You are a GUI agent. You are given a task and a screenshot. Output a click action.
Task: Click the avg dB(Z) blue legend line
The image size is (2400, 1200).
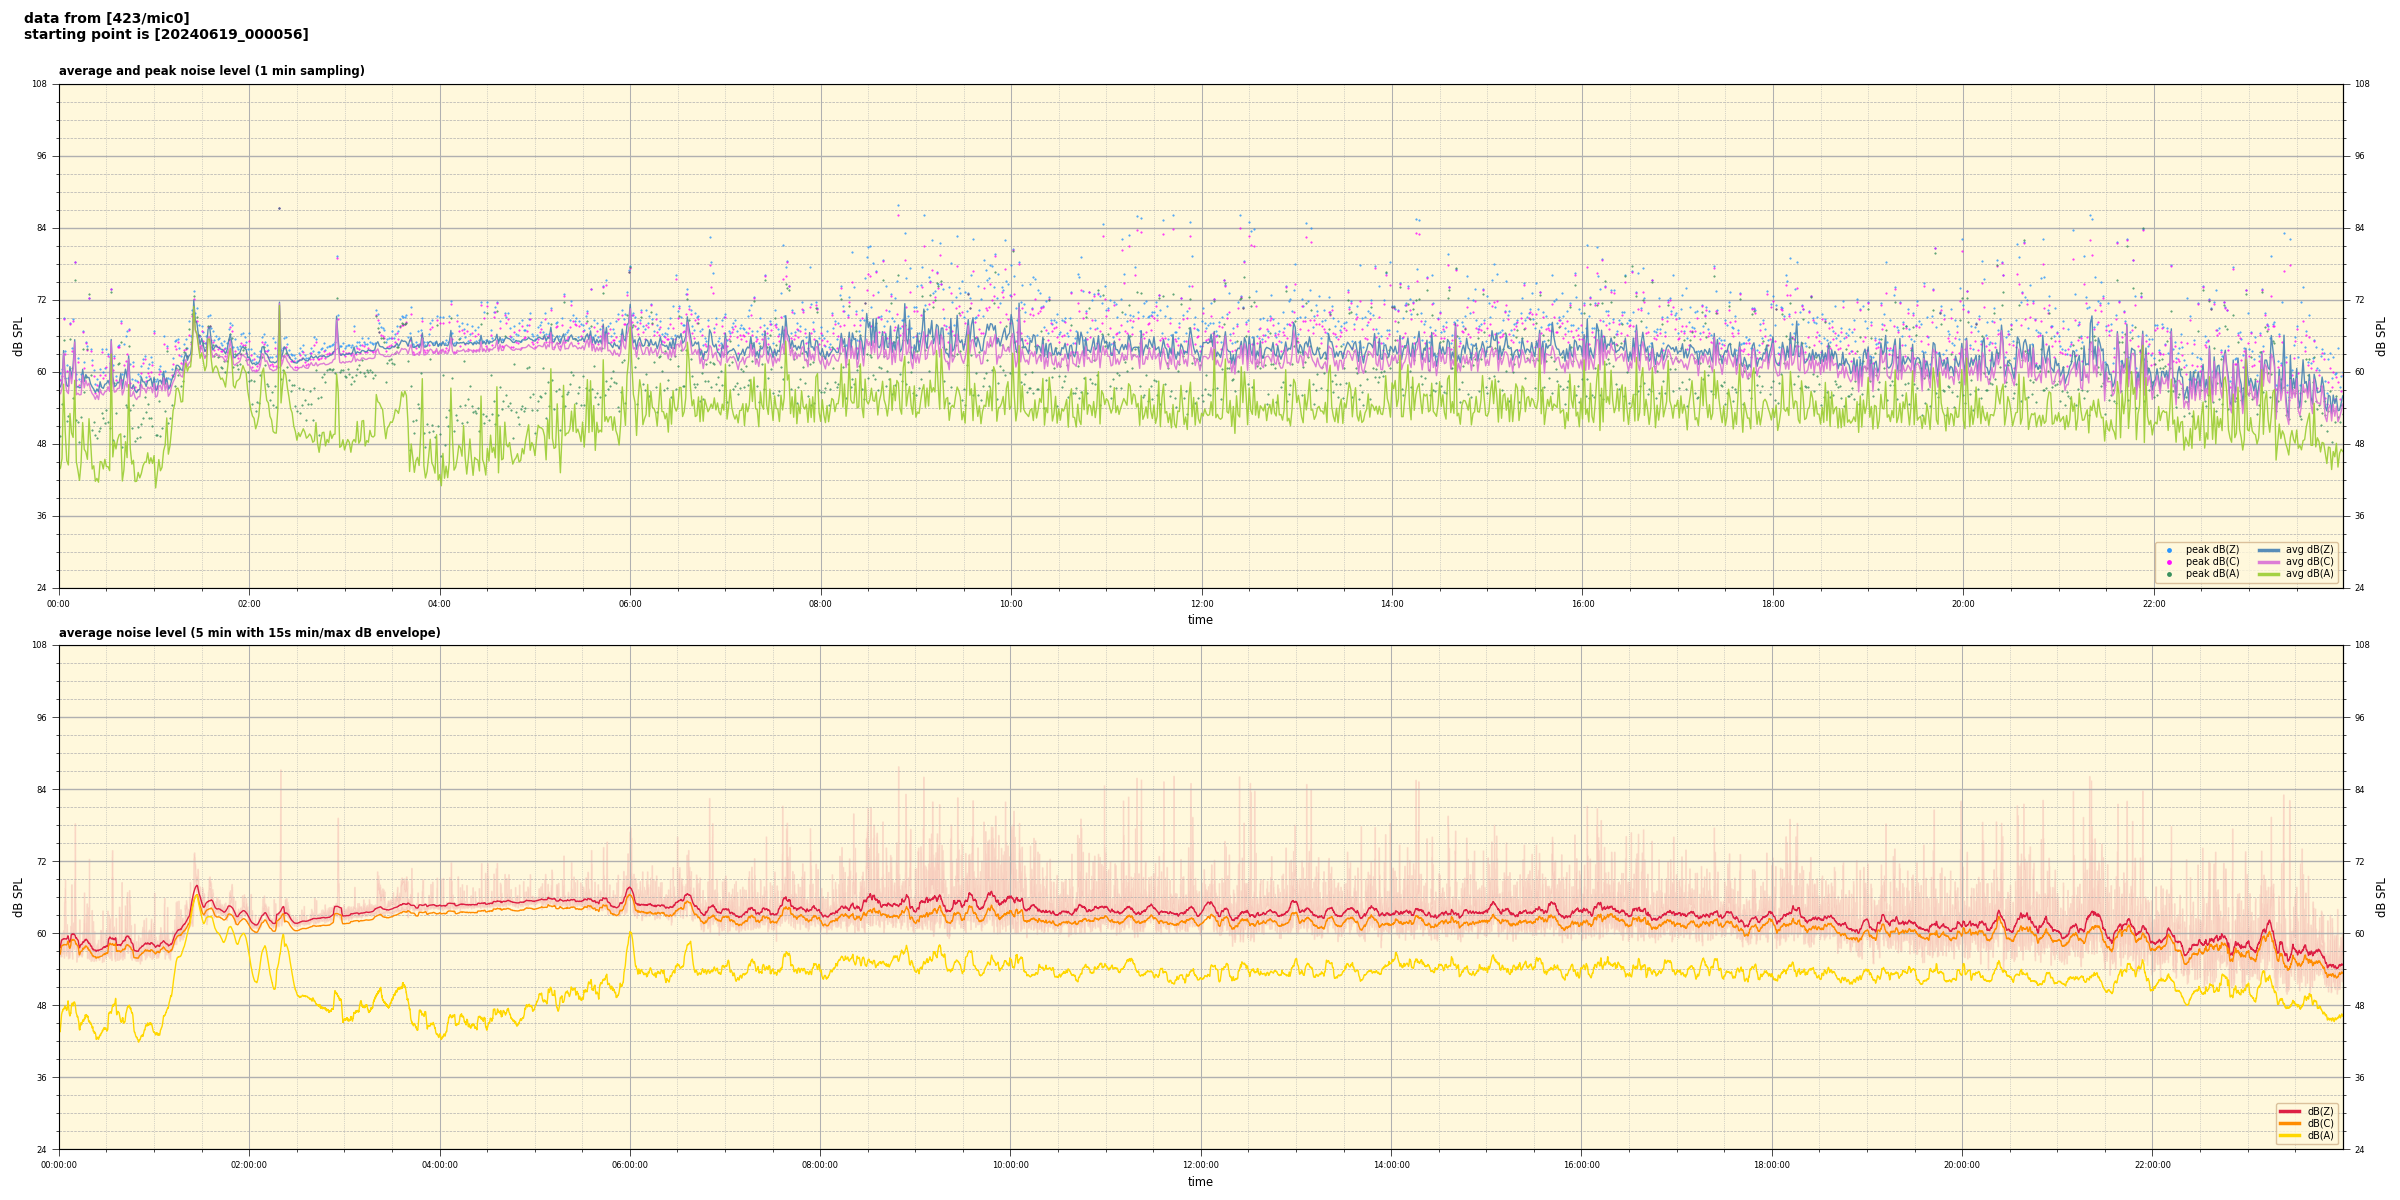point(2268,550)
